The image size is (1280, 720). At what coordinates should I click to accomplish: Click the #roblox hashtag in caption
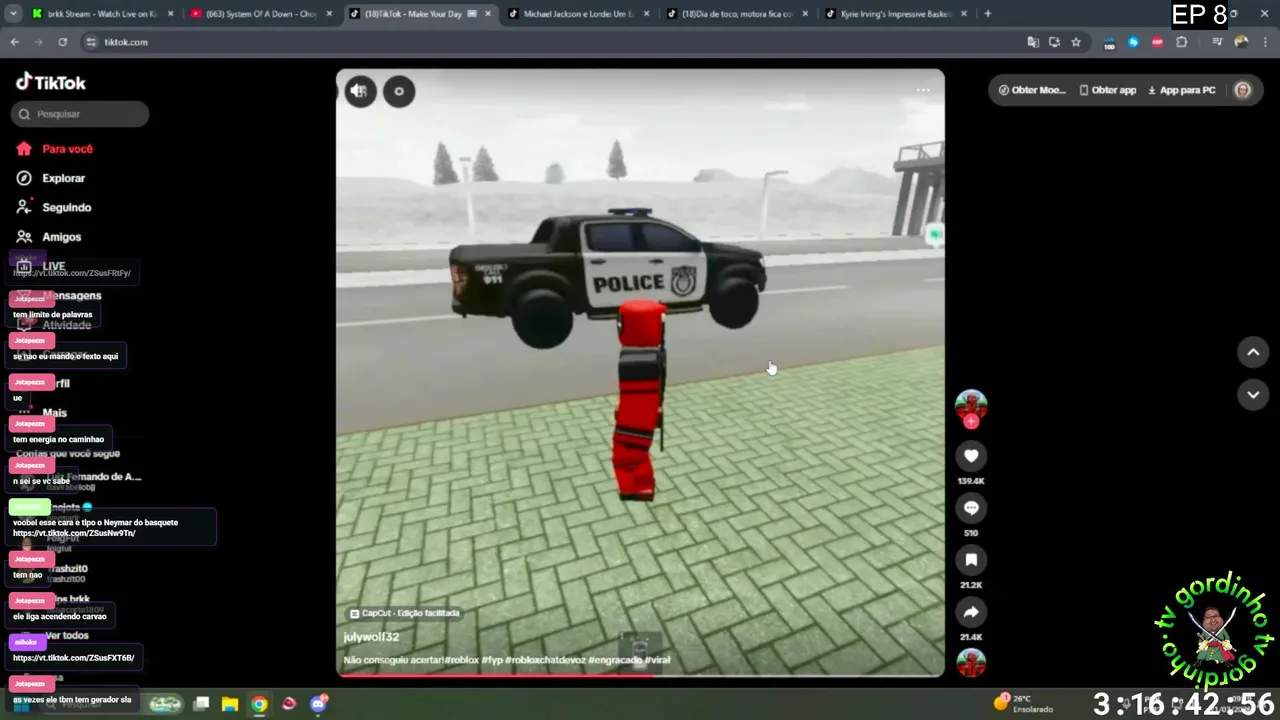click(x=461, y=660)
